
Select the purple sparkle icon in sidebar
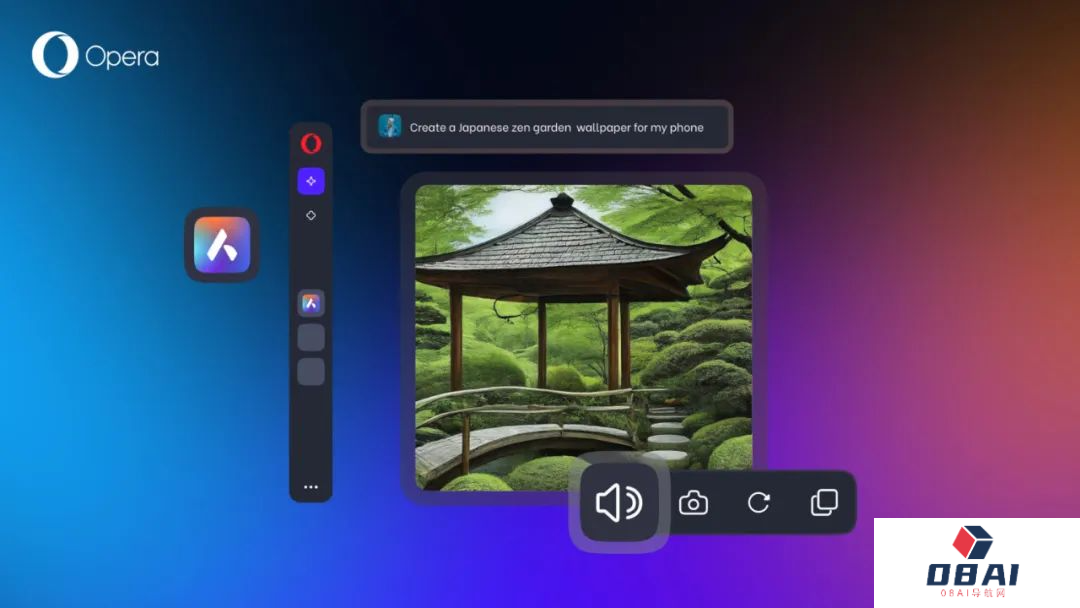pyautogui.click(x=311, y=181)
